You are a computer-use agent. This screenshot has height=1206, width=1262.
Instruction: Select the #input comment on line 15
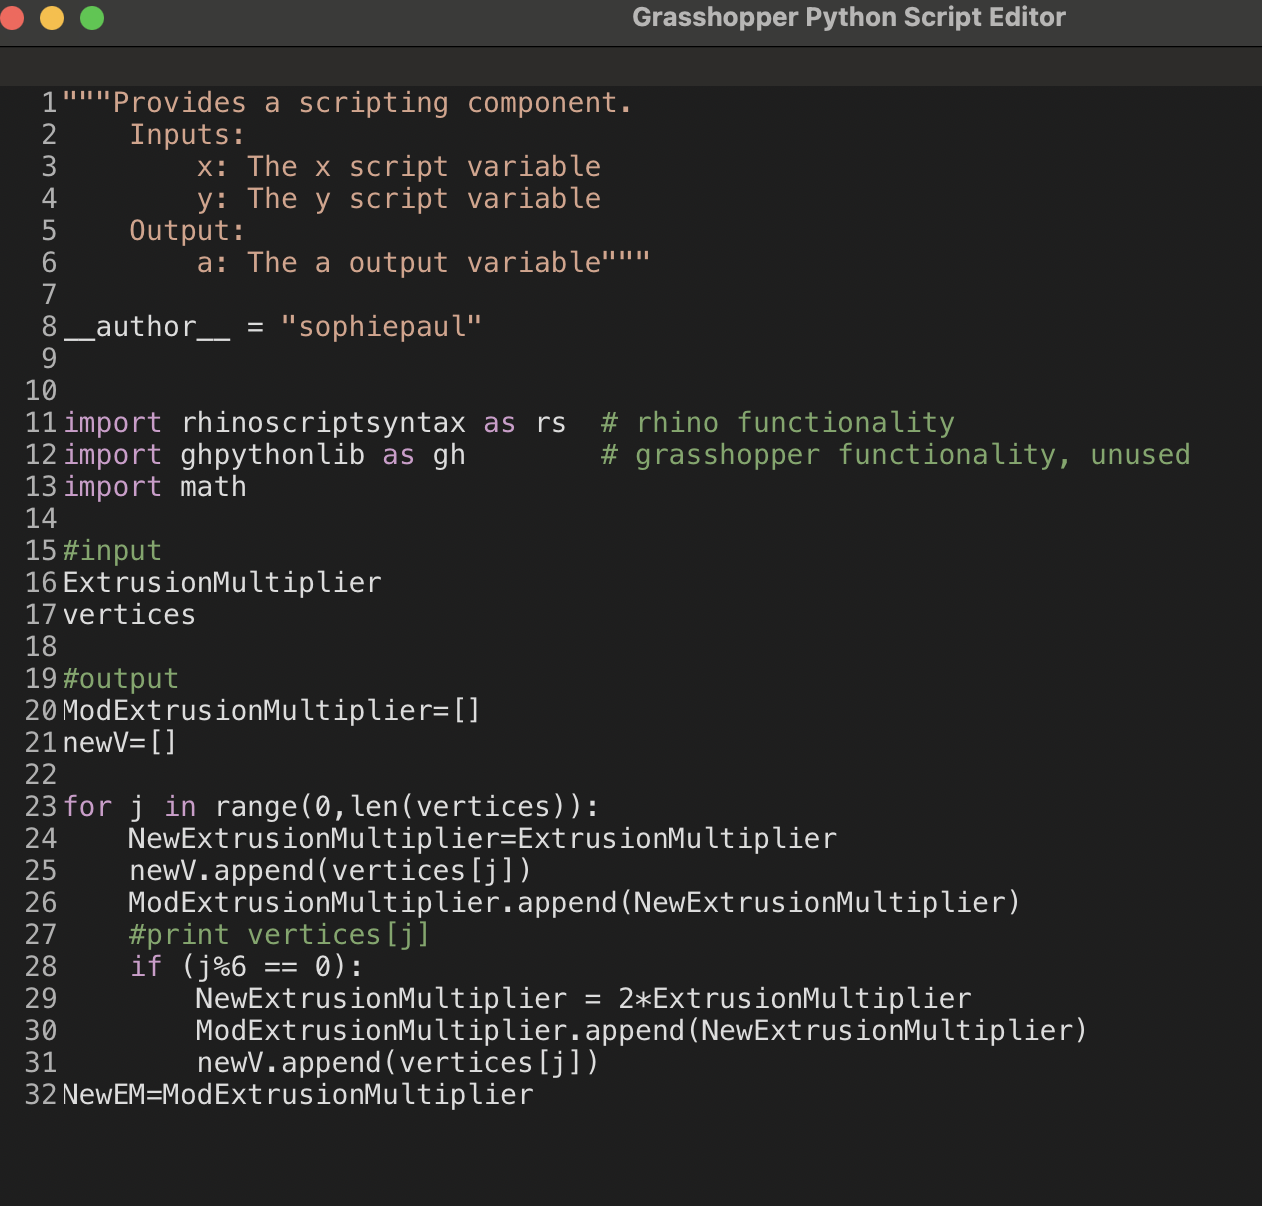point(112,550)
